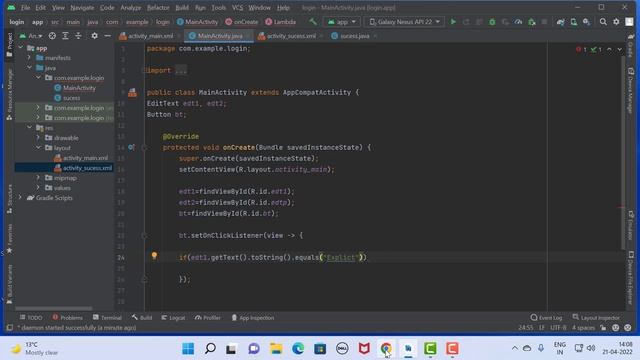The image size is (640, 360).
Task: Open Microsoft Edge from the taskbar
Action: [x=298, y=349]
